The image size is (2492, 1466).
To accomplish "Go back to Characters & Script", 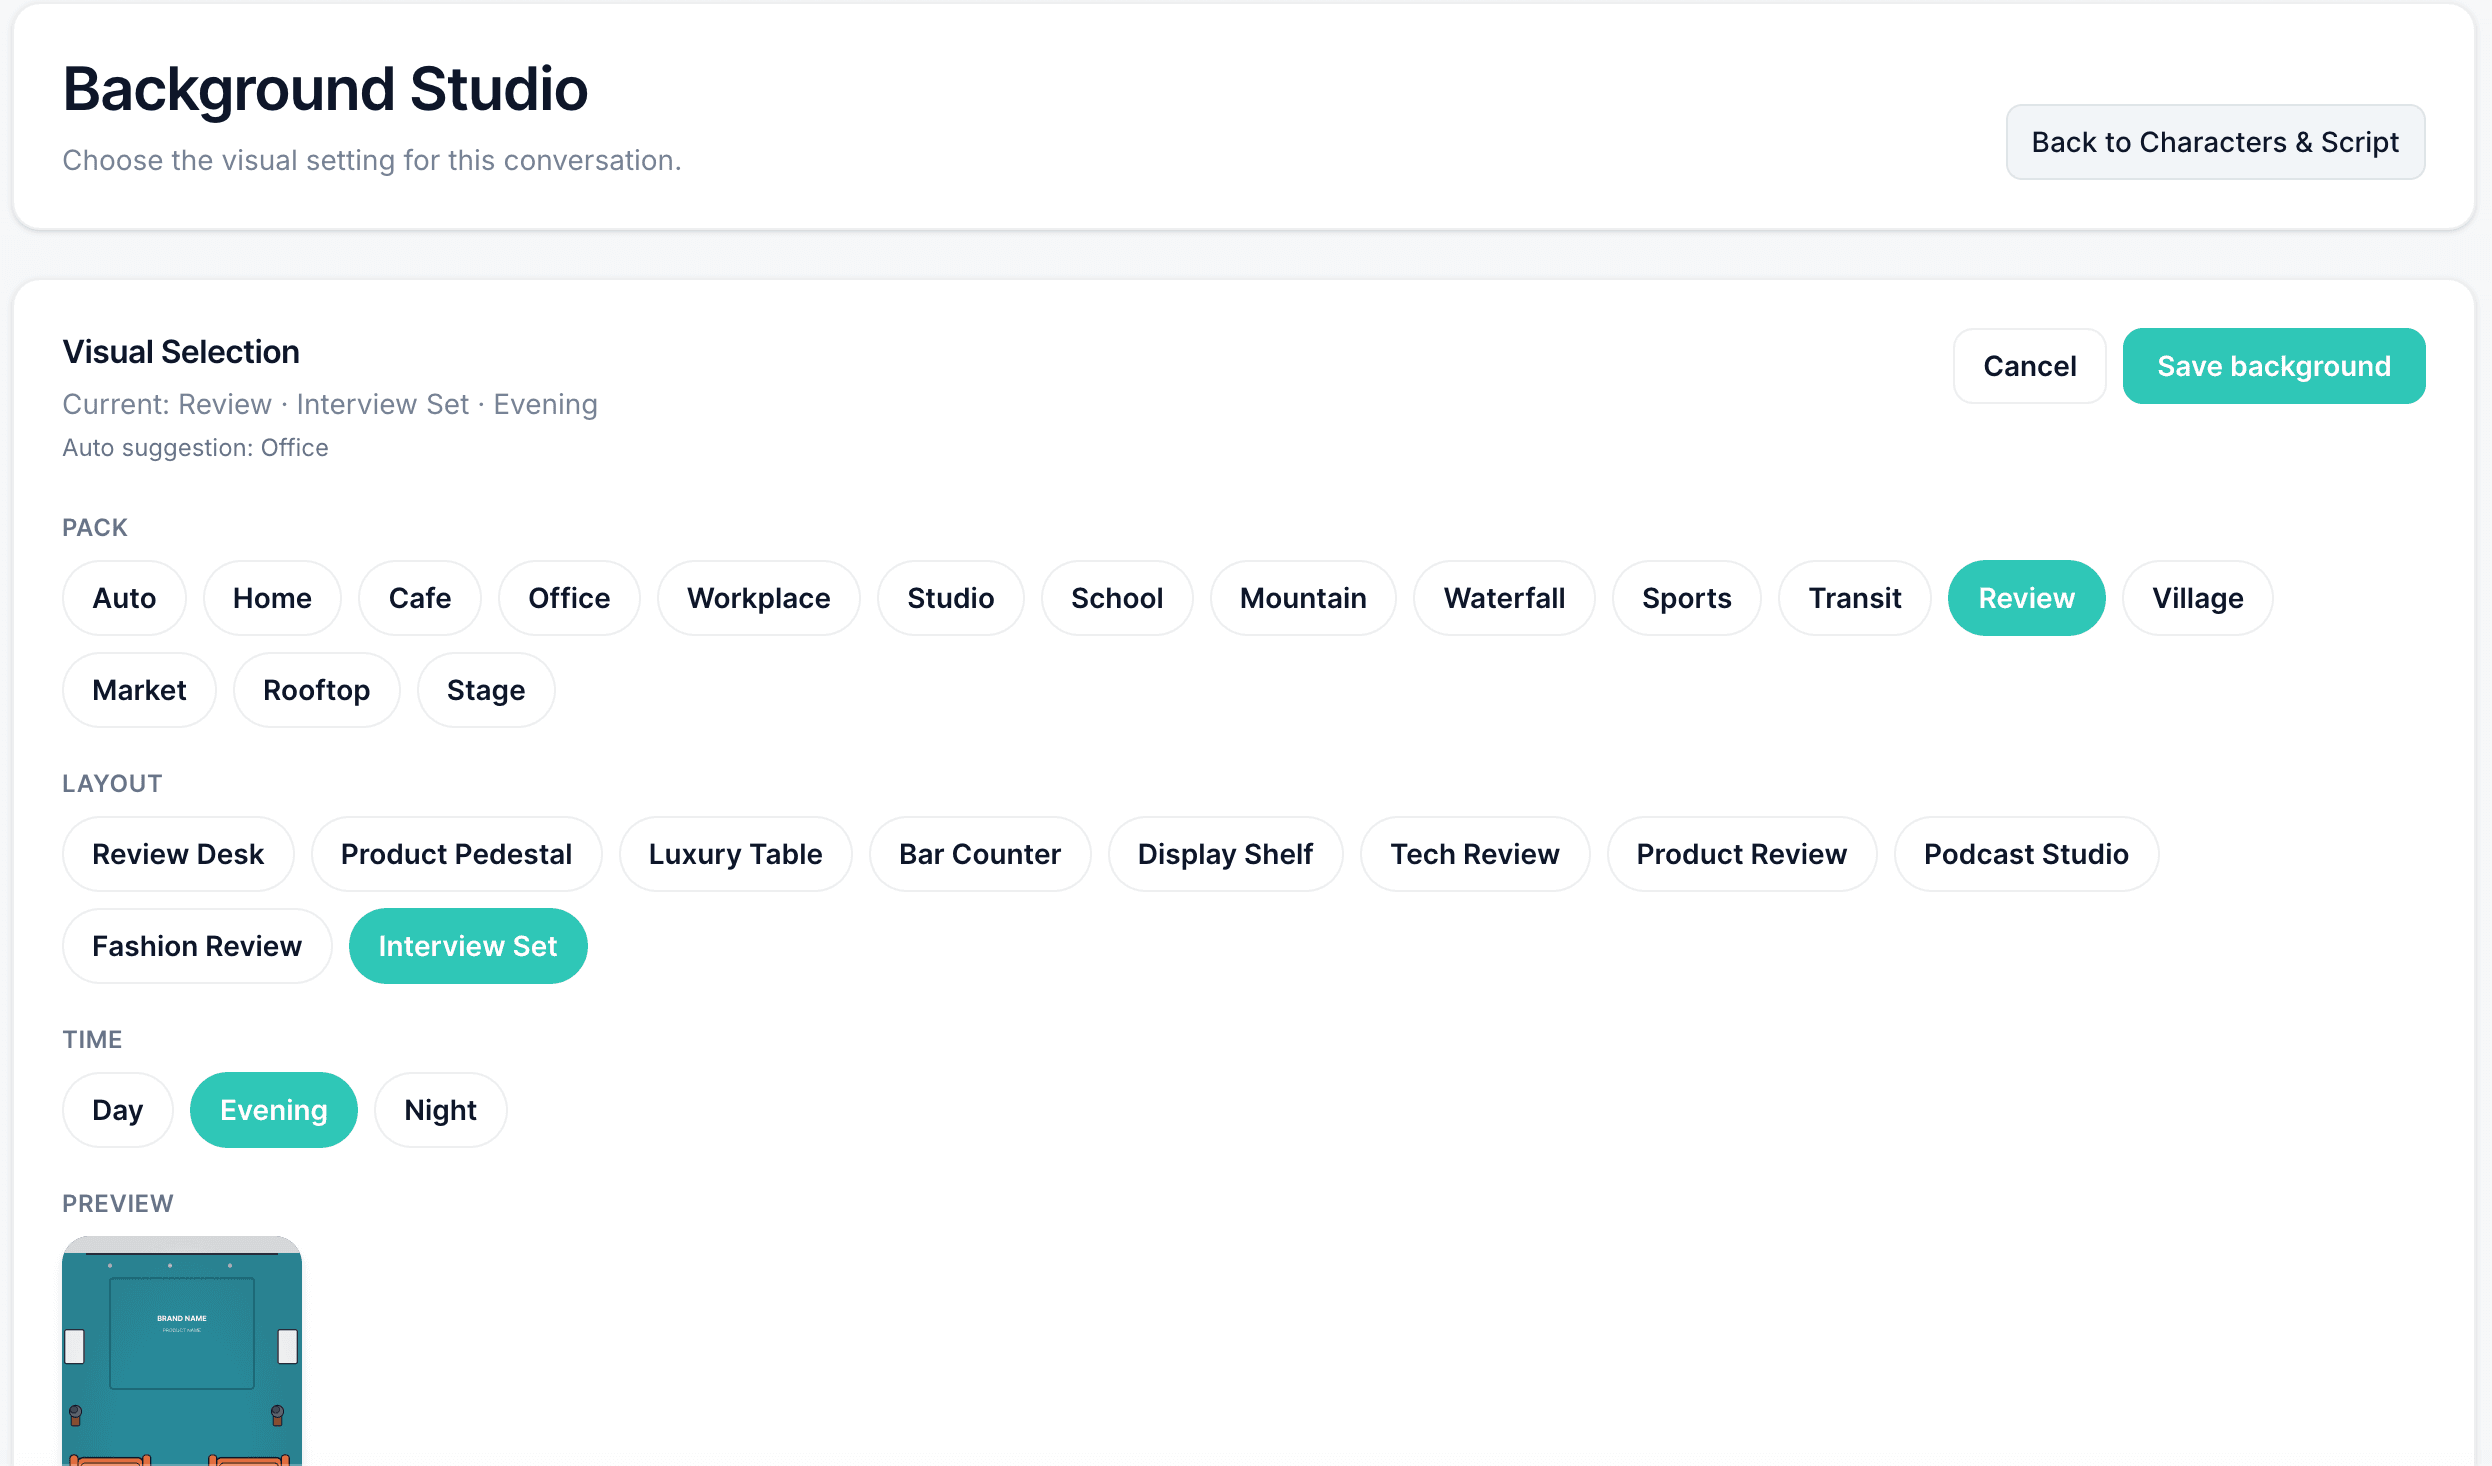I will 2215,142.
